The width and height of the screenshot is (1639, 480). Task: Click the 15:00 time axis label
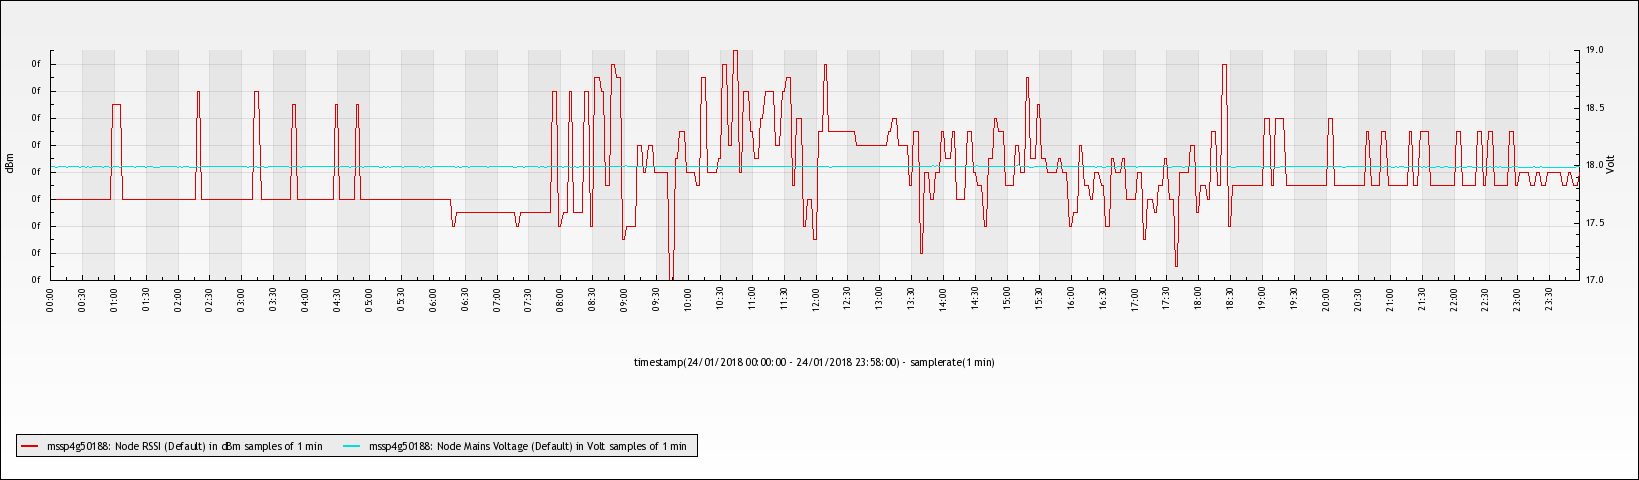1007,300
